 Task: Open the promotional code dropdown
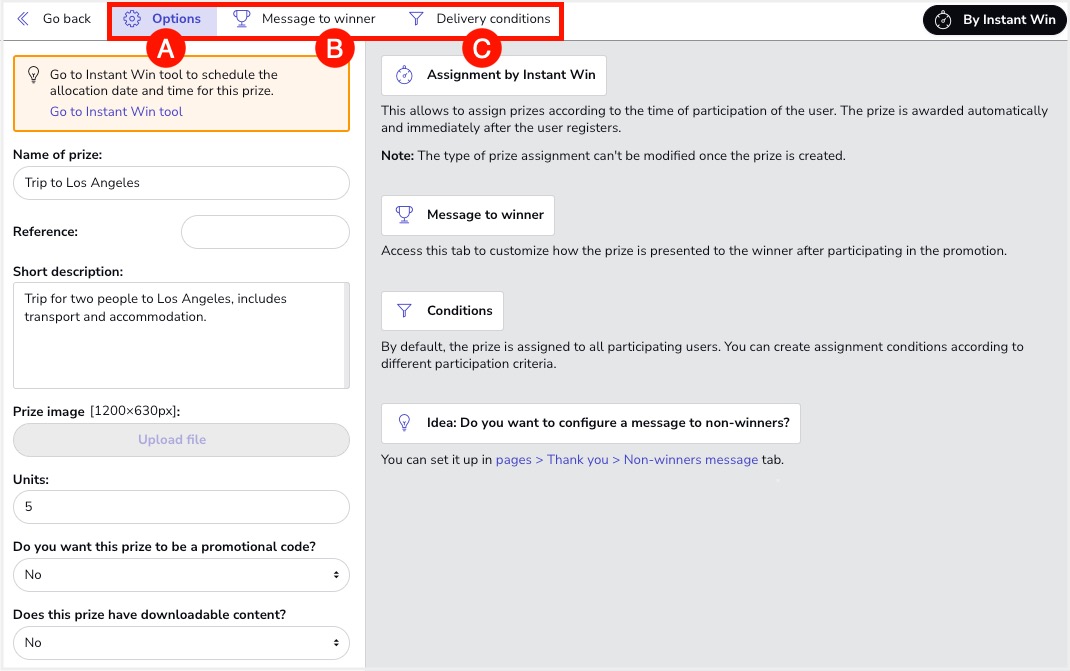coord(181,575)
